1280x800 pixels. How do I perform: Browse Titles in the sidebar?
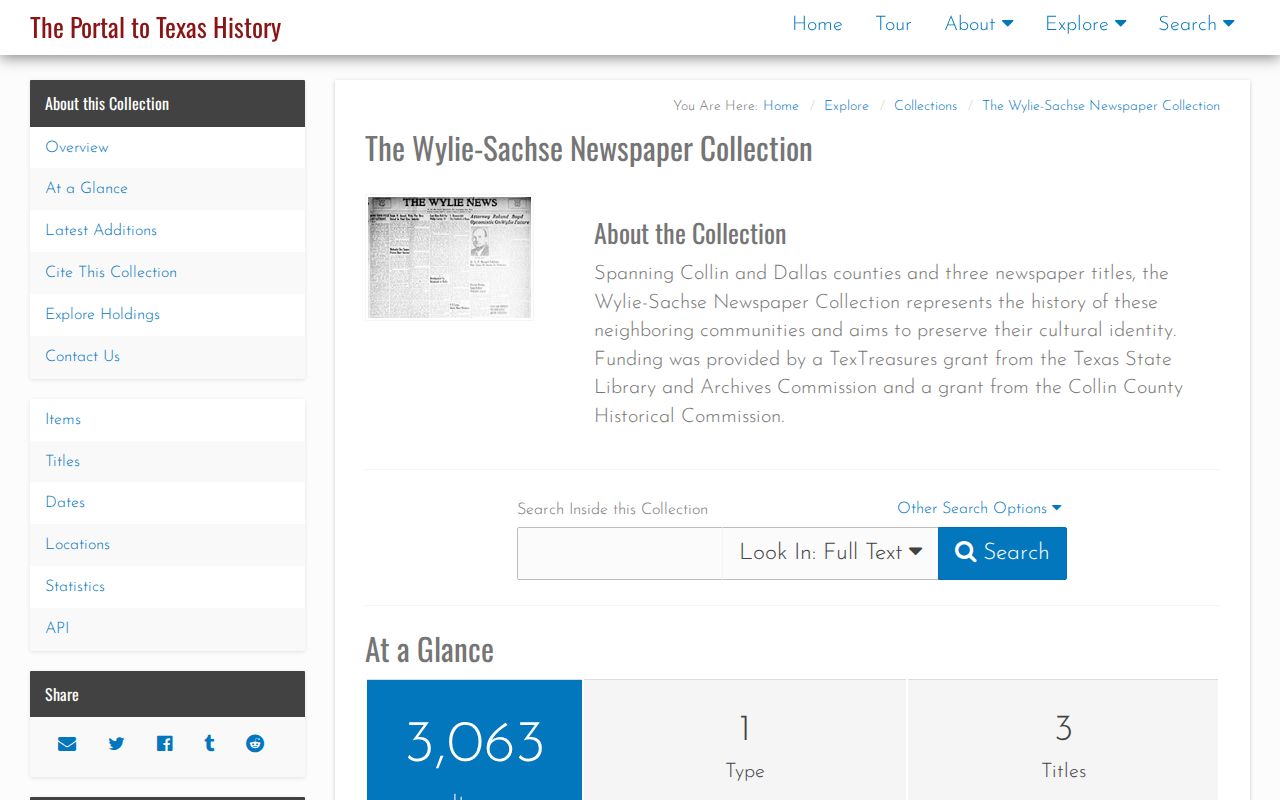(x=168, y=462)
